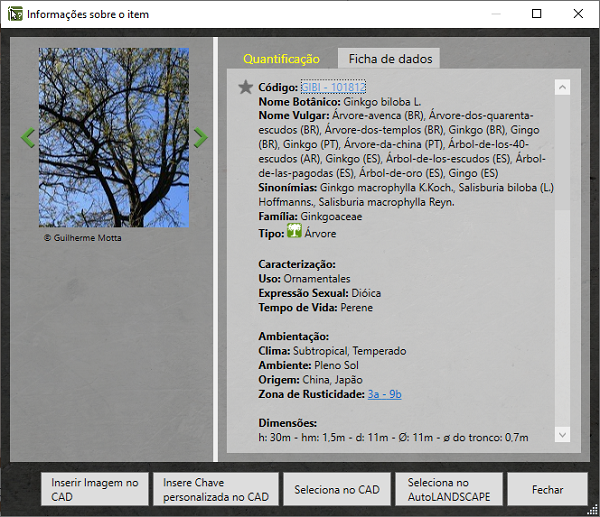This screenshot has height=517, width=600.
Task: Switch to the Quantificação tab
Action: (281, 59)
